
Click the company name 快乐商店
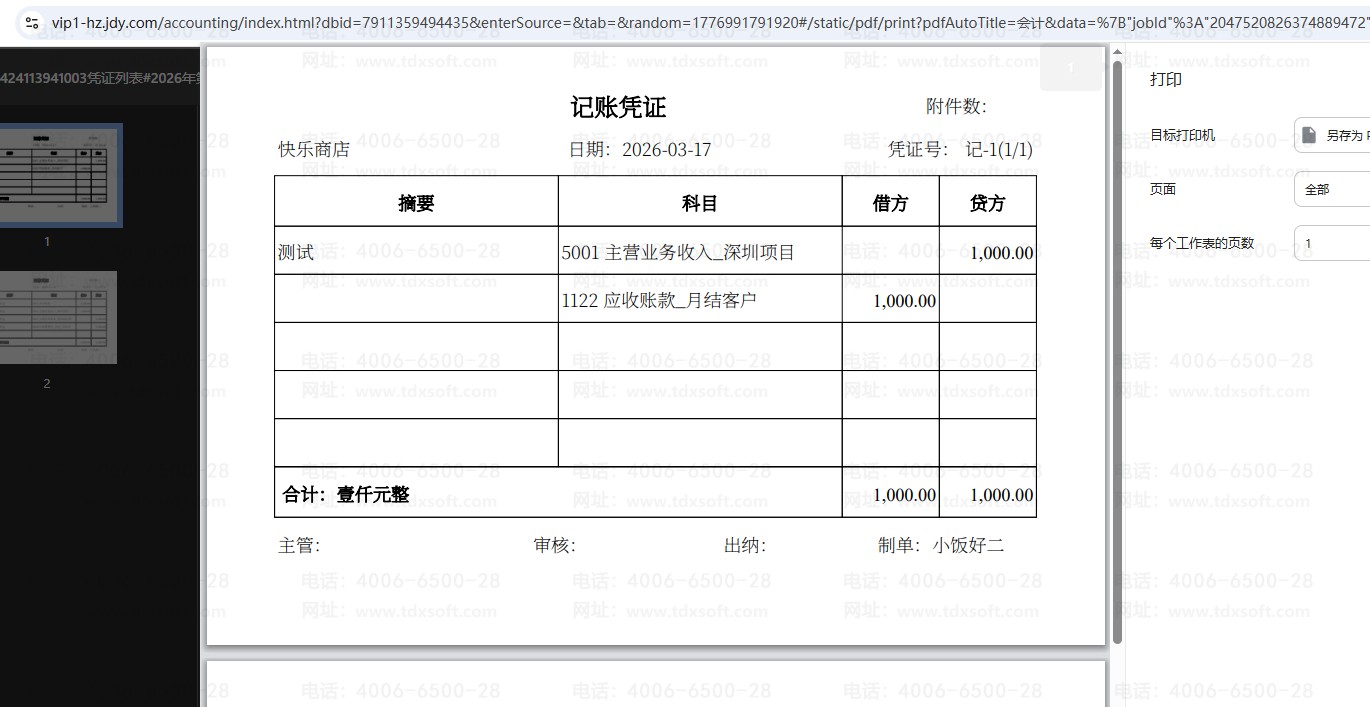(314, 150)
